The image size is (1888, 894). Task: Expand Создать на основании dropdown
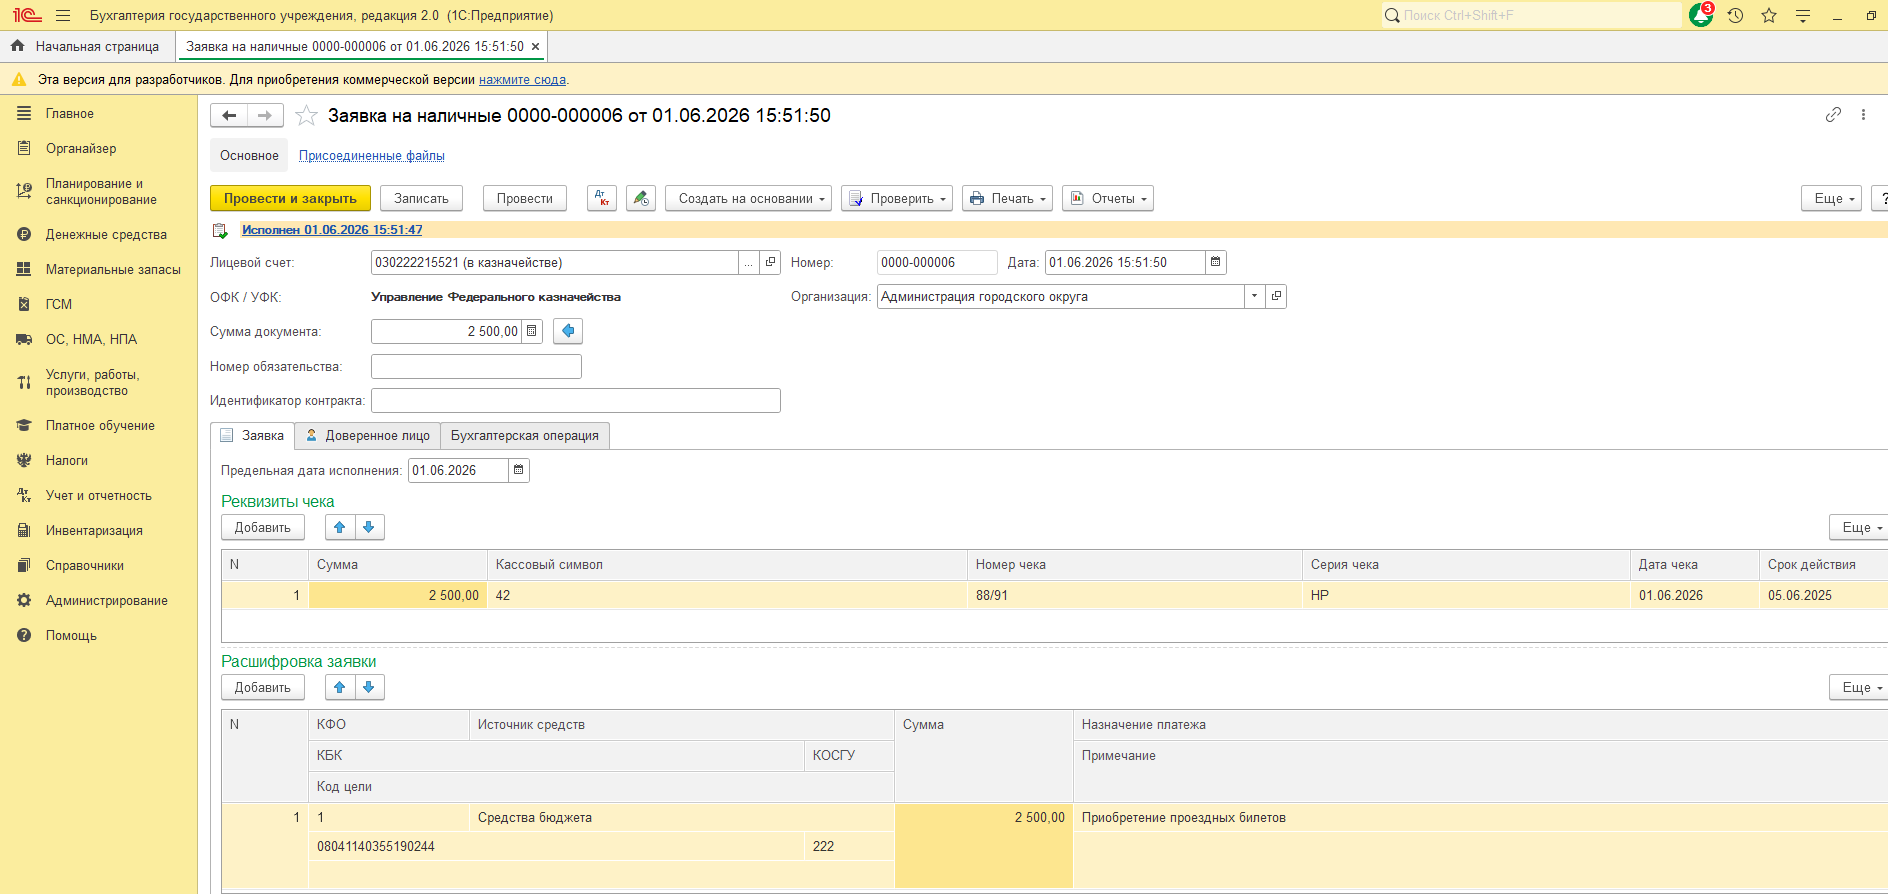point(748,198)
